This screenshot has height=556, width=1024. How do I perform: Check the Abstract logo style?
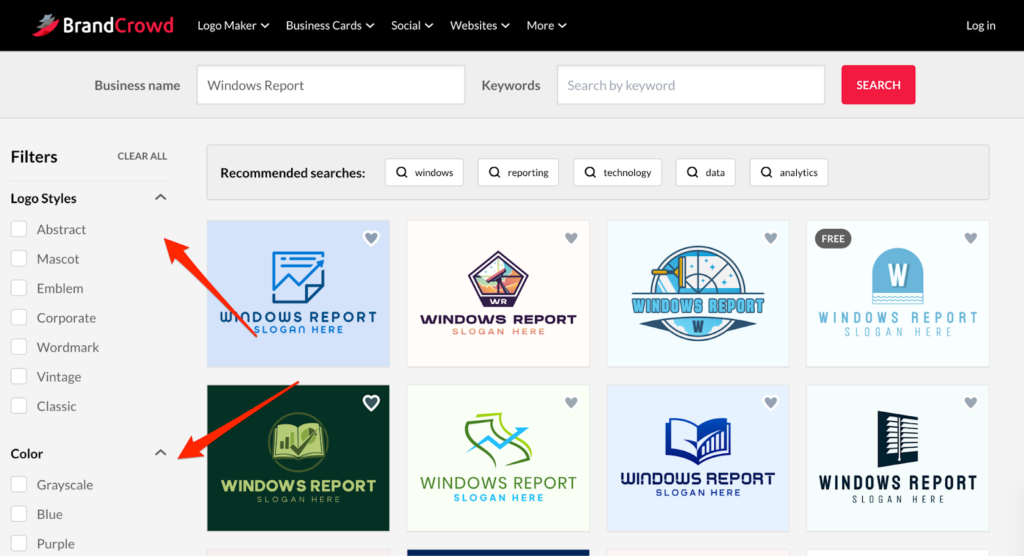(19, 229)
